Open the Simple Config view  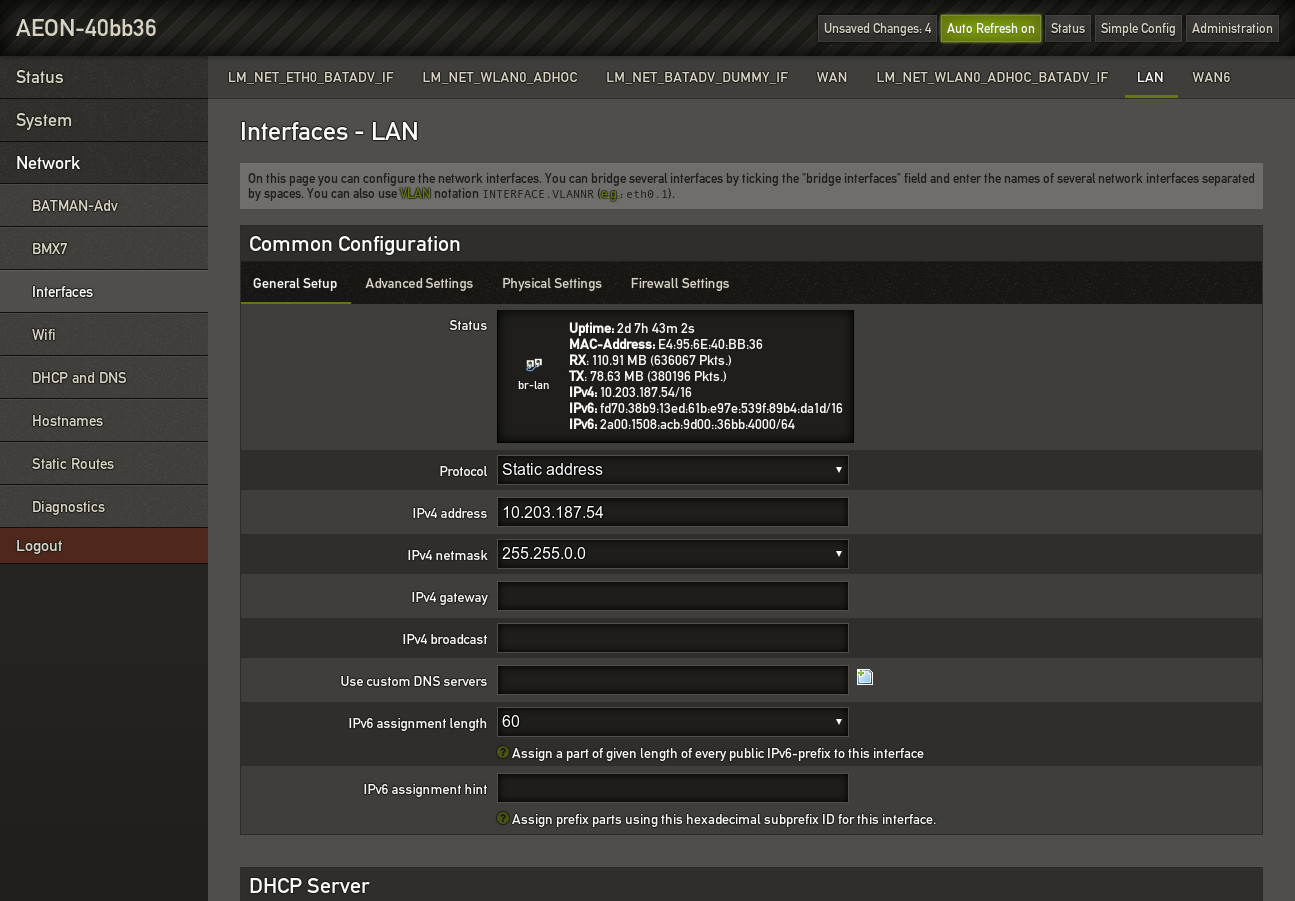click(1138, 28)
